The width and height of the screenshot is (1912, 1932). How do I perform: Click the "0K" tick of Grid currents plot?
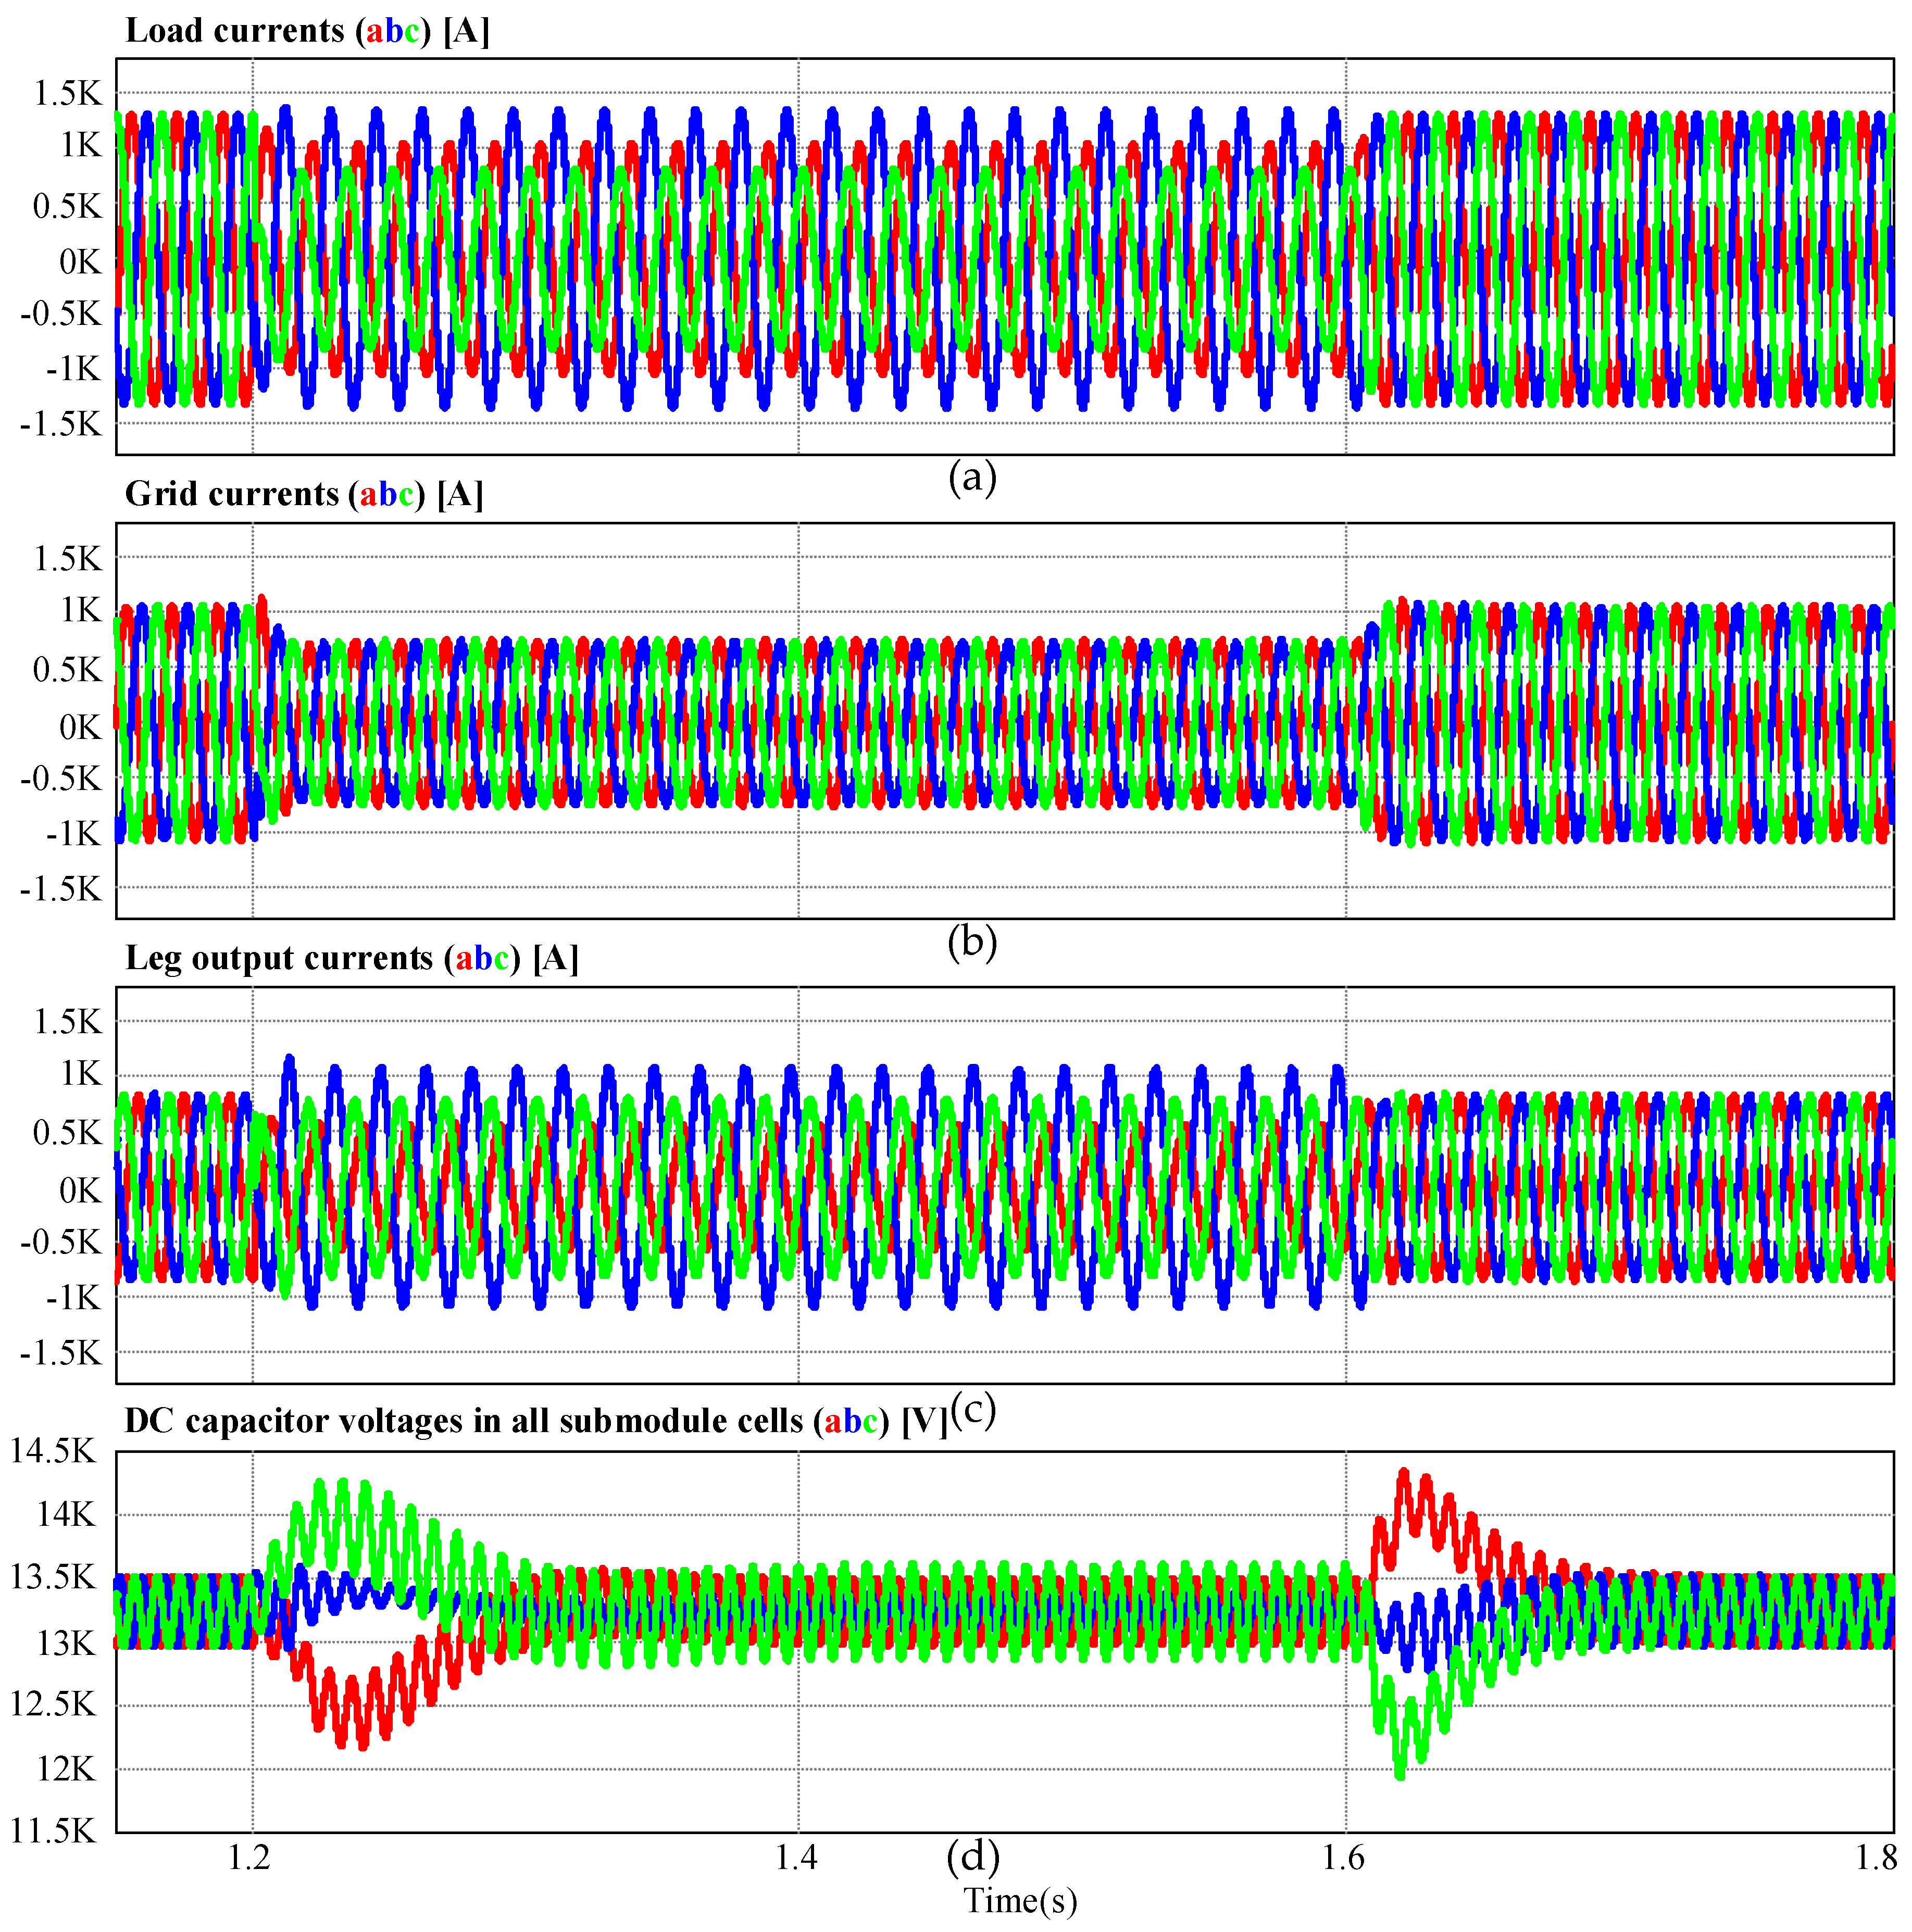pos(81,727)
